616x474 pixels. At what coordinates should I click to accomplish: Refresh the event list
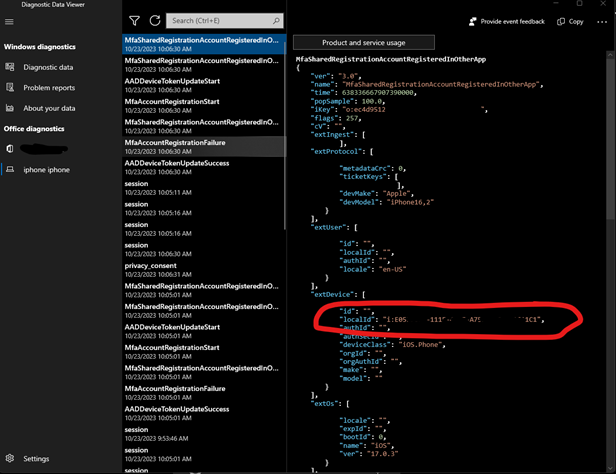(155, 20)
